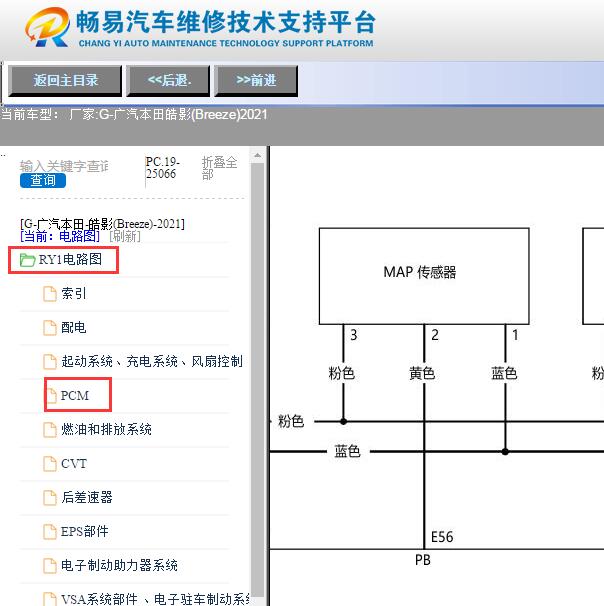Open the EPS部件 tree entry
This screenshot has width=604, height=606.
85,531
